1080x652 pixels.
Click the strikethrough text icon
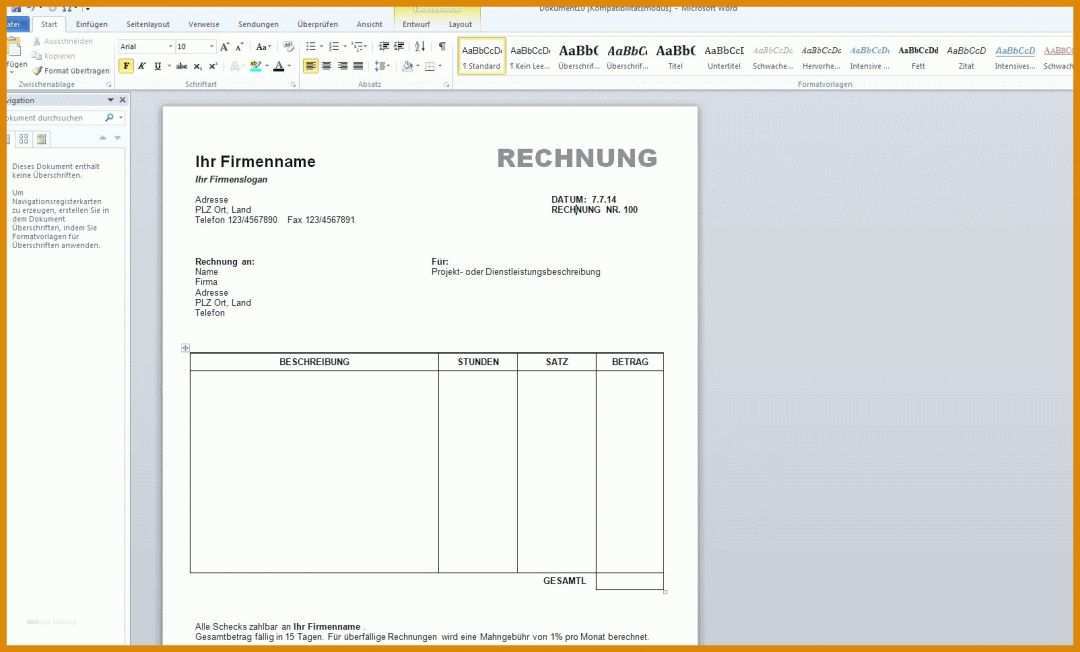(x=181, y=66)
